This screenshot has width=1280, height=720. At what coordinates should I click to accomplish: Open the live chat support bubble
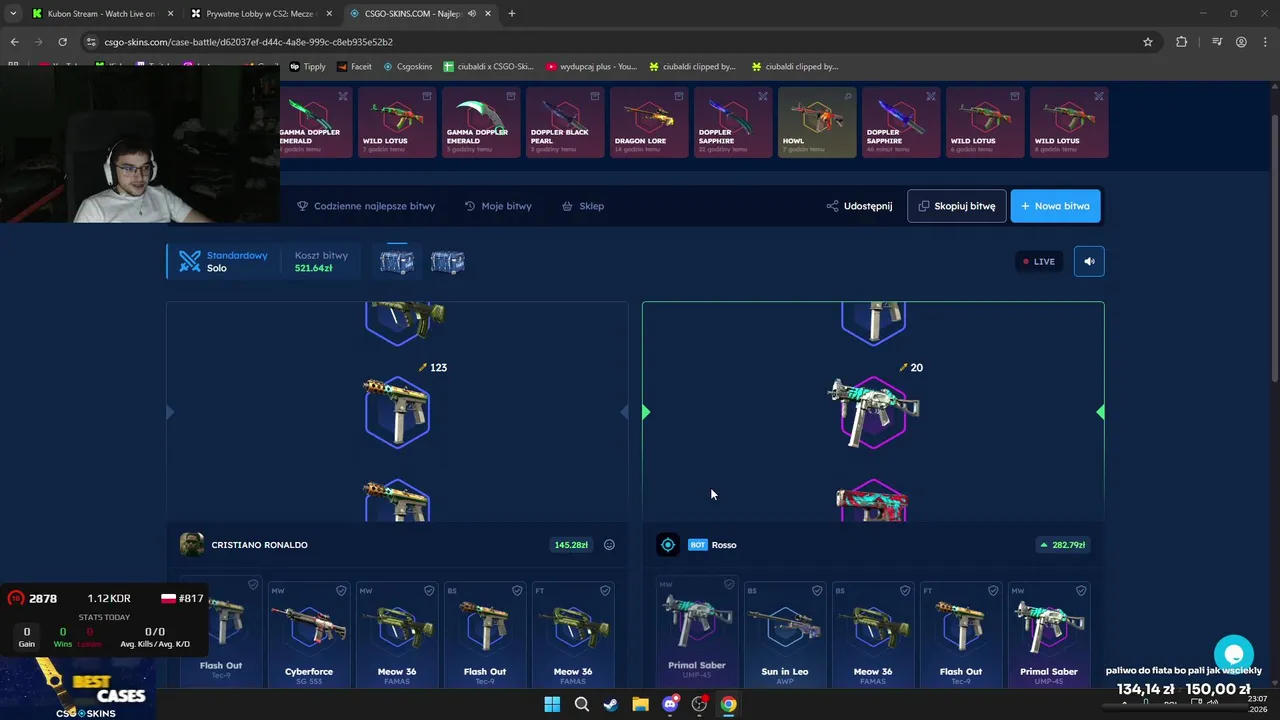point(1234,655)
